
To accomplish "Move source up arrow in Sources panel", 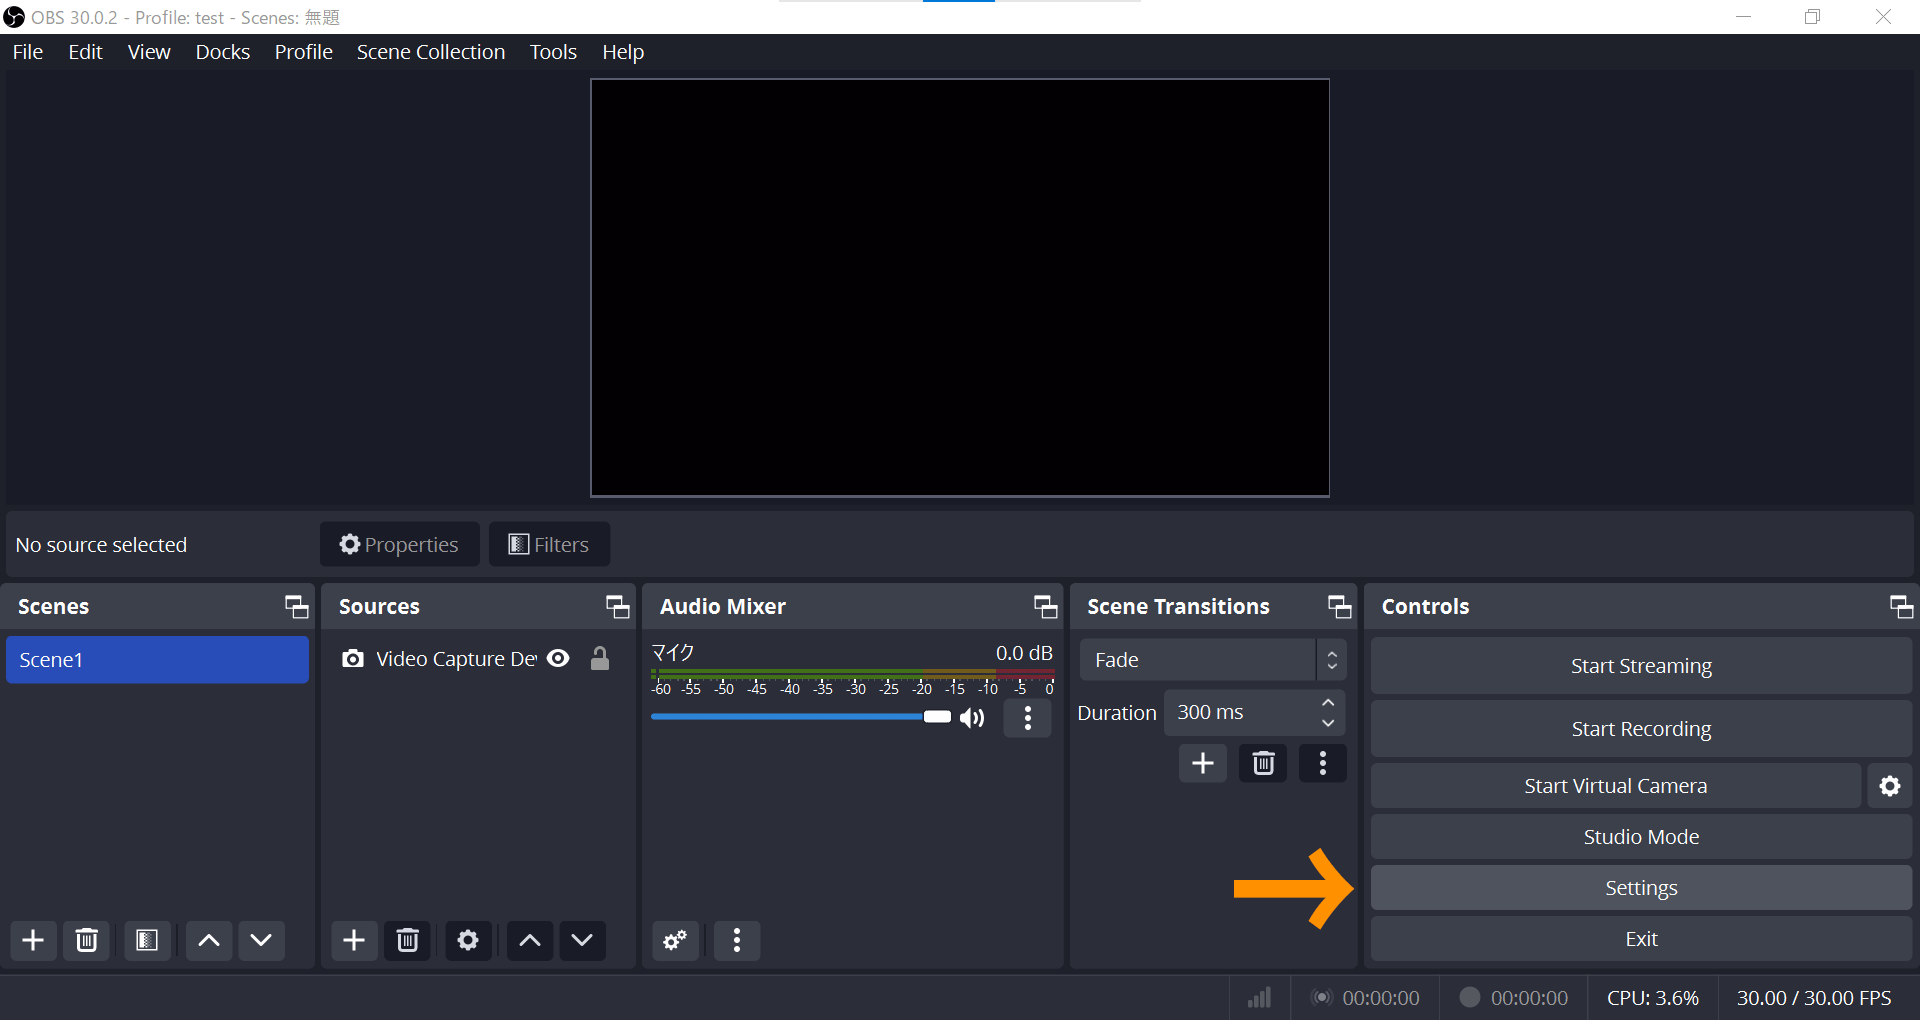I will (x=530, y=940).
